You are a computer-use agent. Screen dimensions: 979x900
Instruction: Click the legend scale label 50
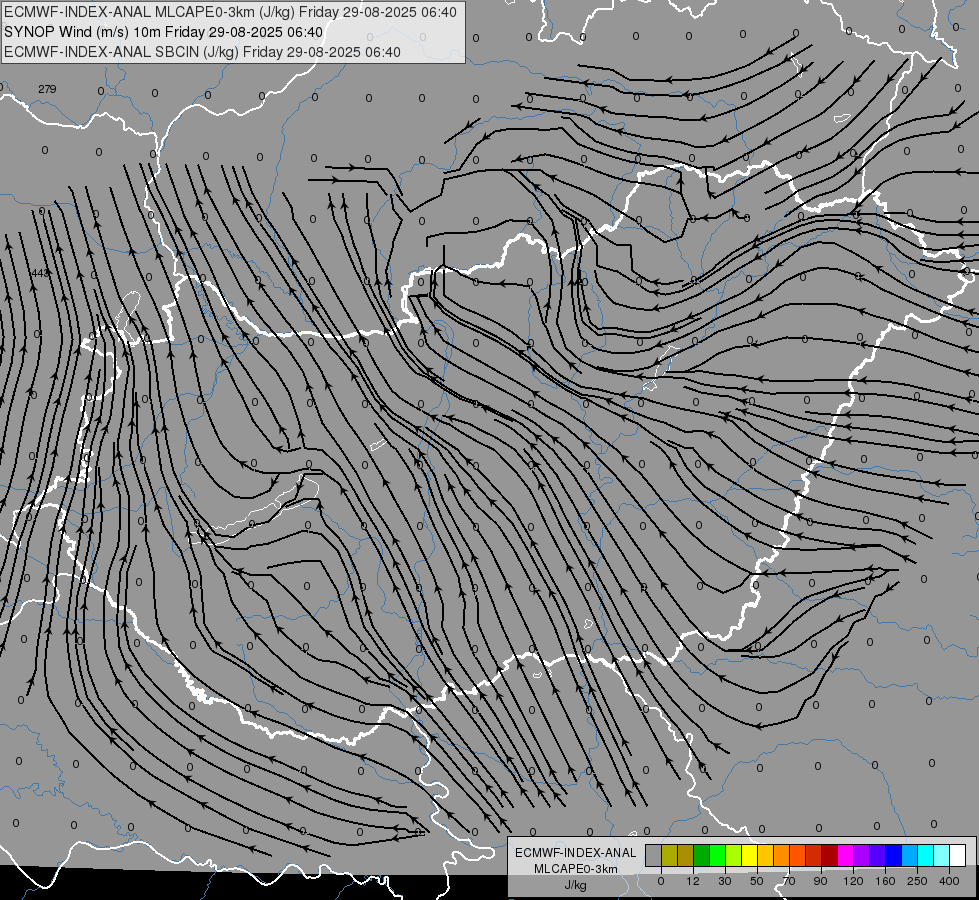[x=757, y=881]
